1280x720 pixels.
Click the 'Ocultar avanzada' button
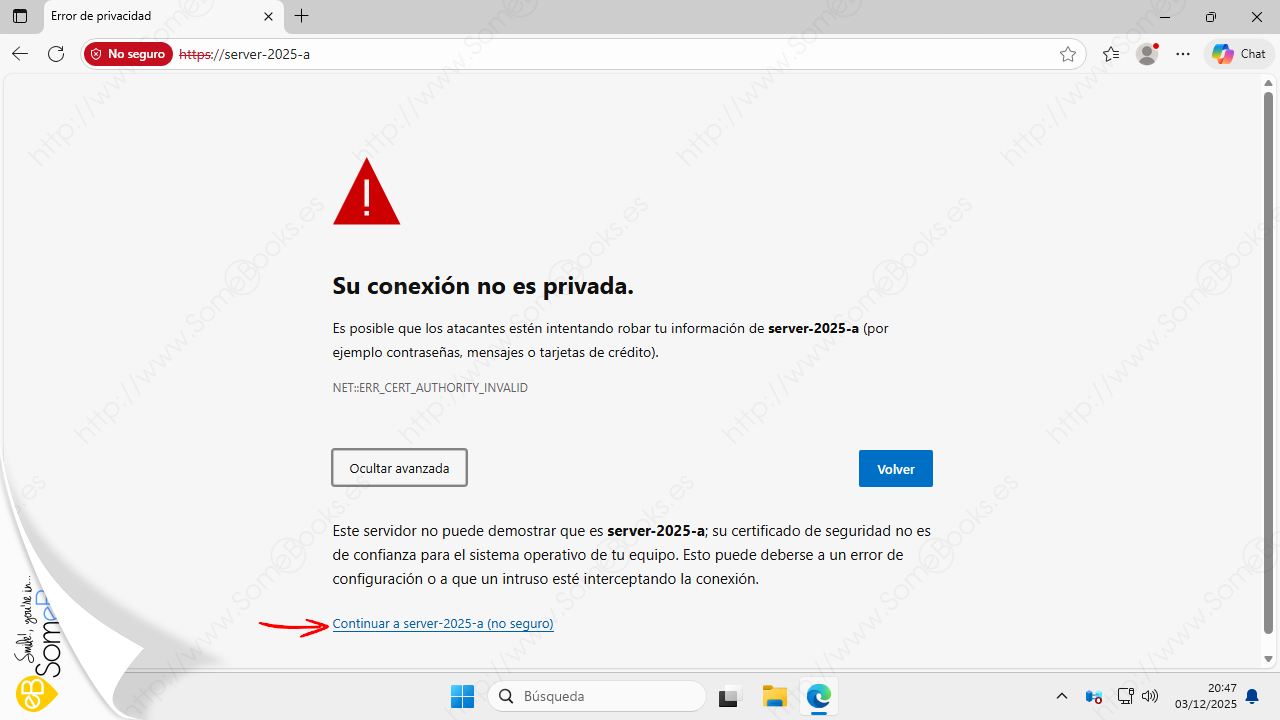(399, 468)
